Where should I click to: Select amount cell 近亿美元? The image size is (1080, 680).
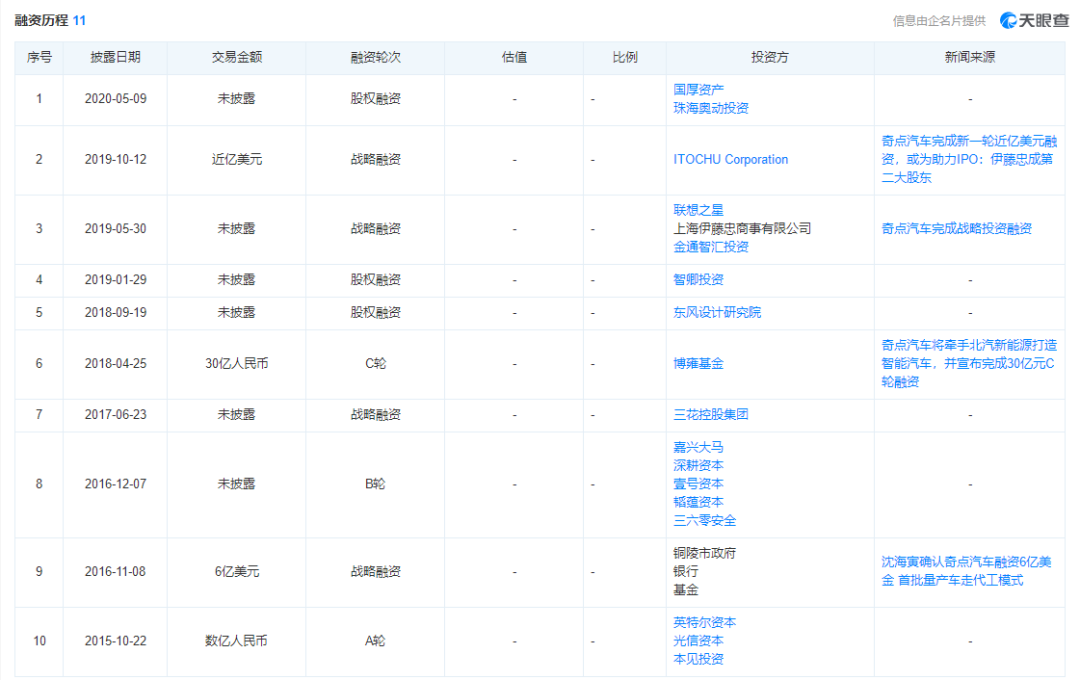click(x=237, y=160)
